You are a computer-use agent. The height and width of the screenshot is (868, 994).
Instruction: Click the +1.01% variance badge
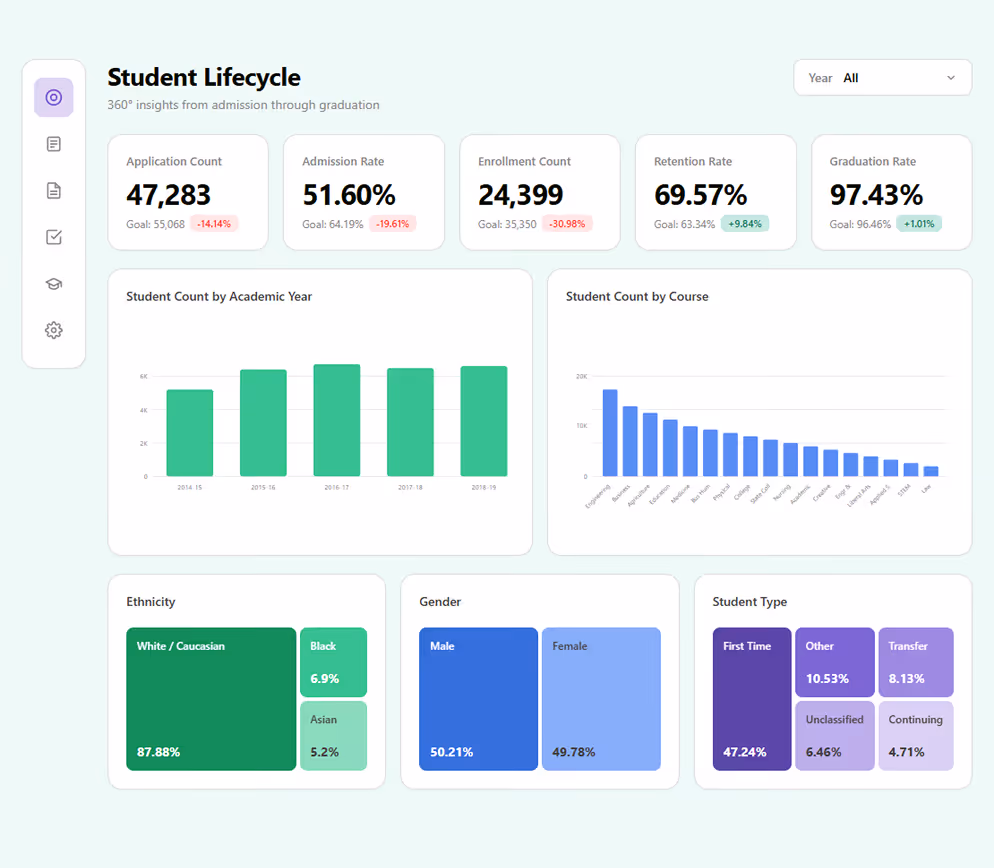919,224
